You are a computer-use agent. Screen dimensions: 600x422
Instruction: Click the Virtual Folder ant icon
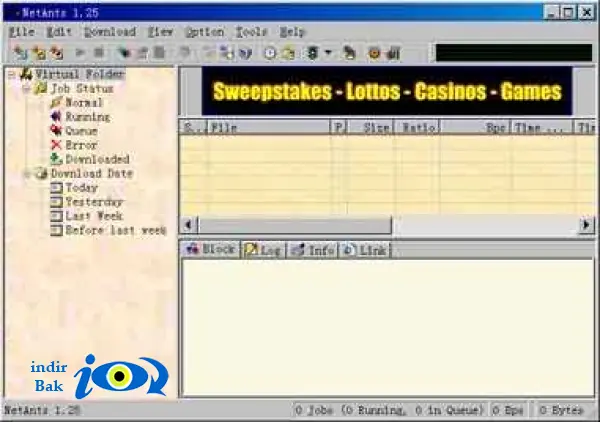tap(26, 74)
